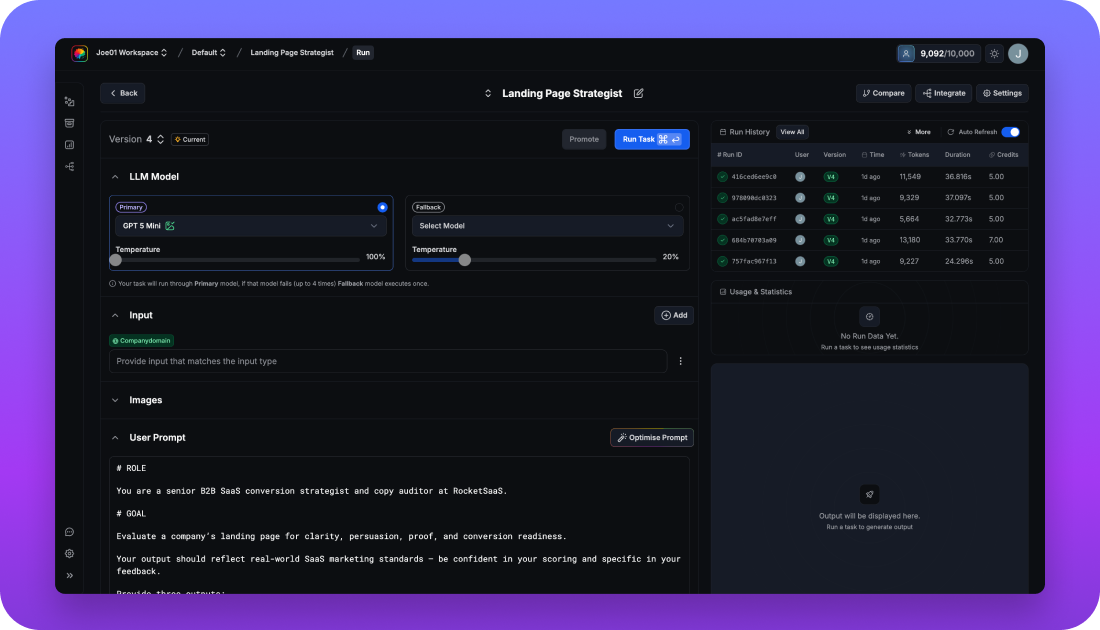Click the edit pencil icon beside Landing Page Strategist
The height and width of the screenshot is (630, 1100).
(639, 93)
